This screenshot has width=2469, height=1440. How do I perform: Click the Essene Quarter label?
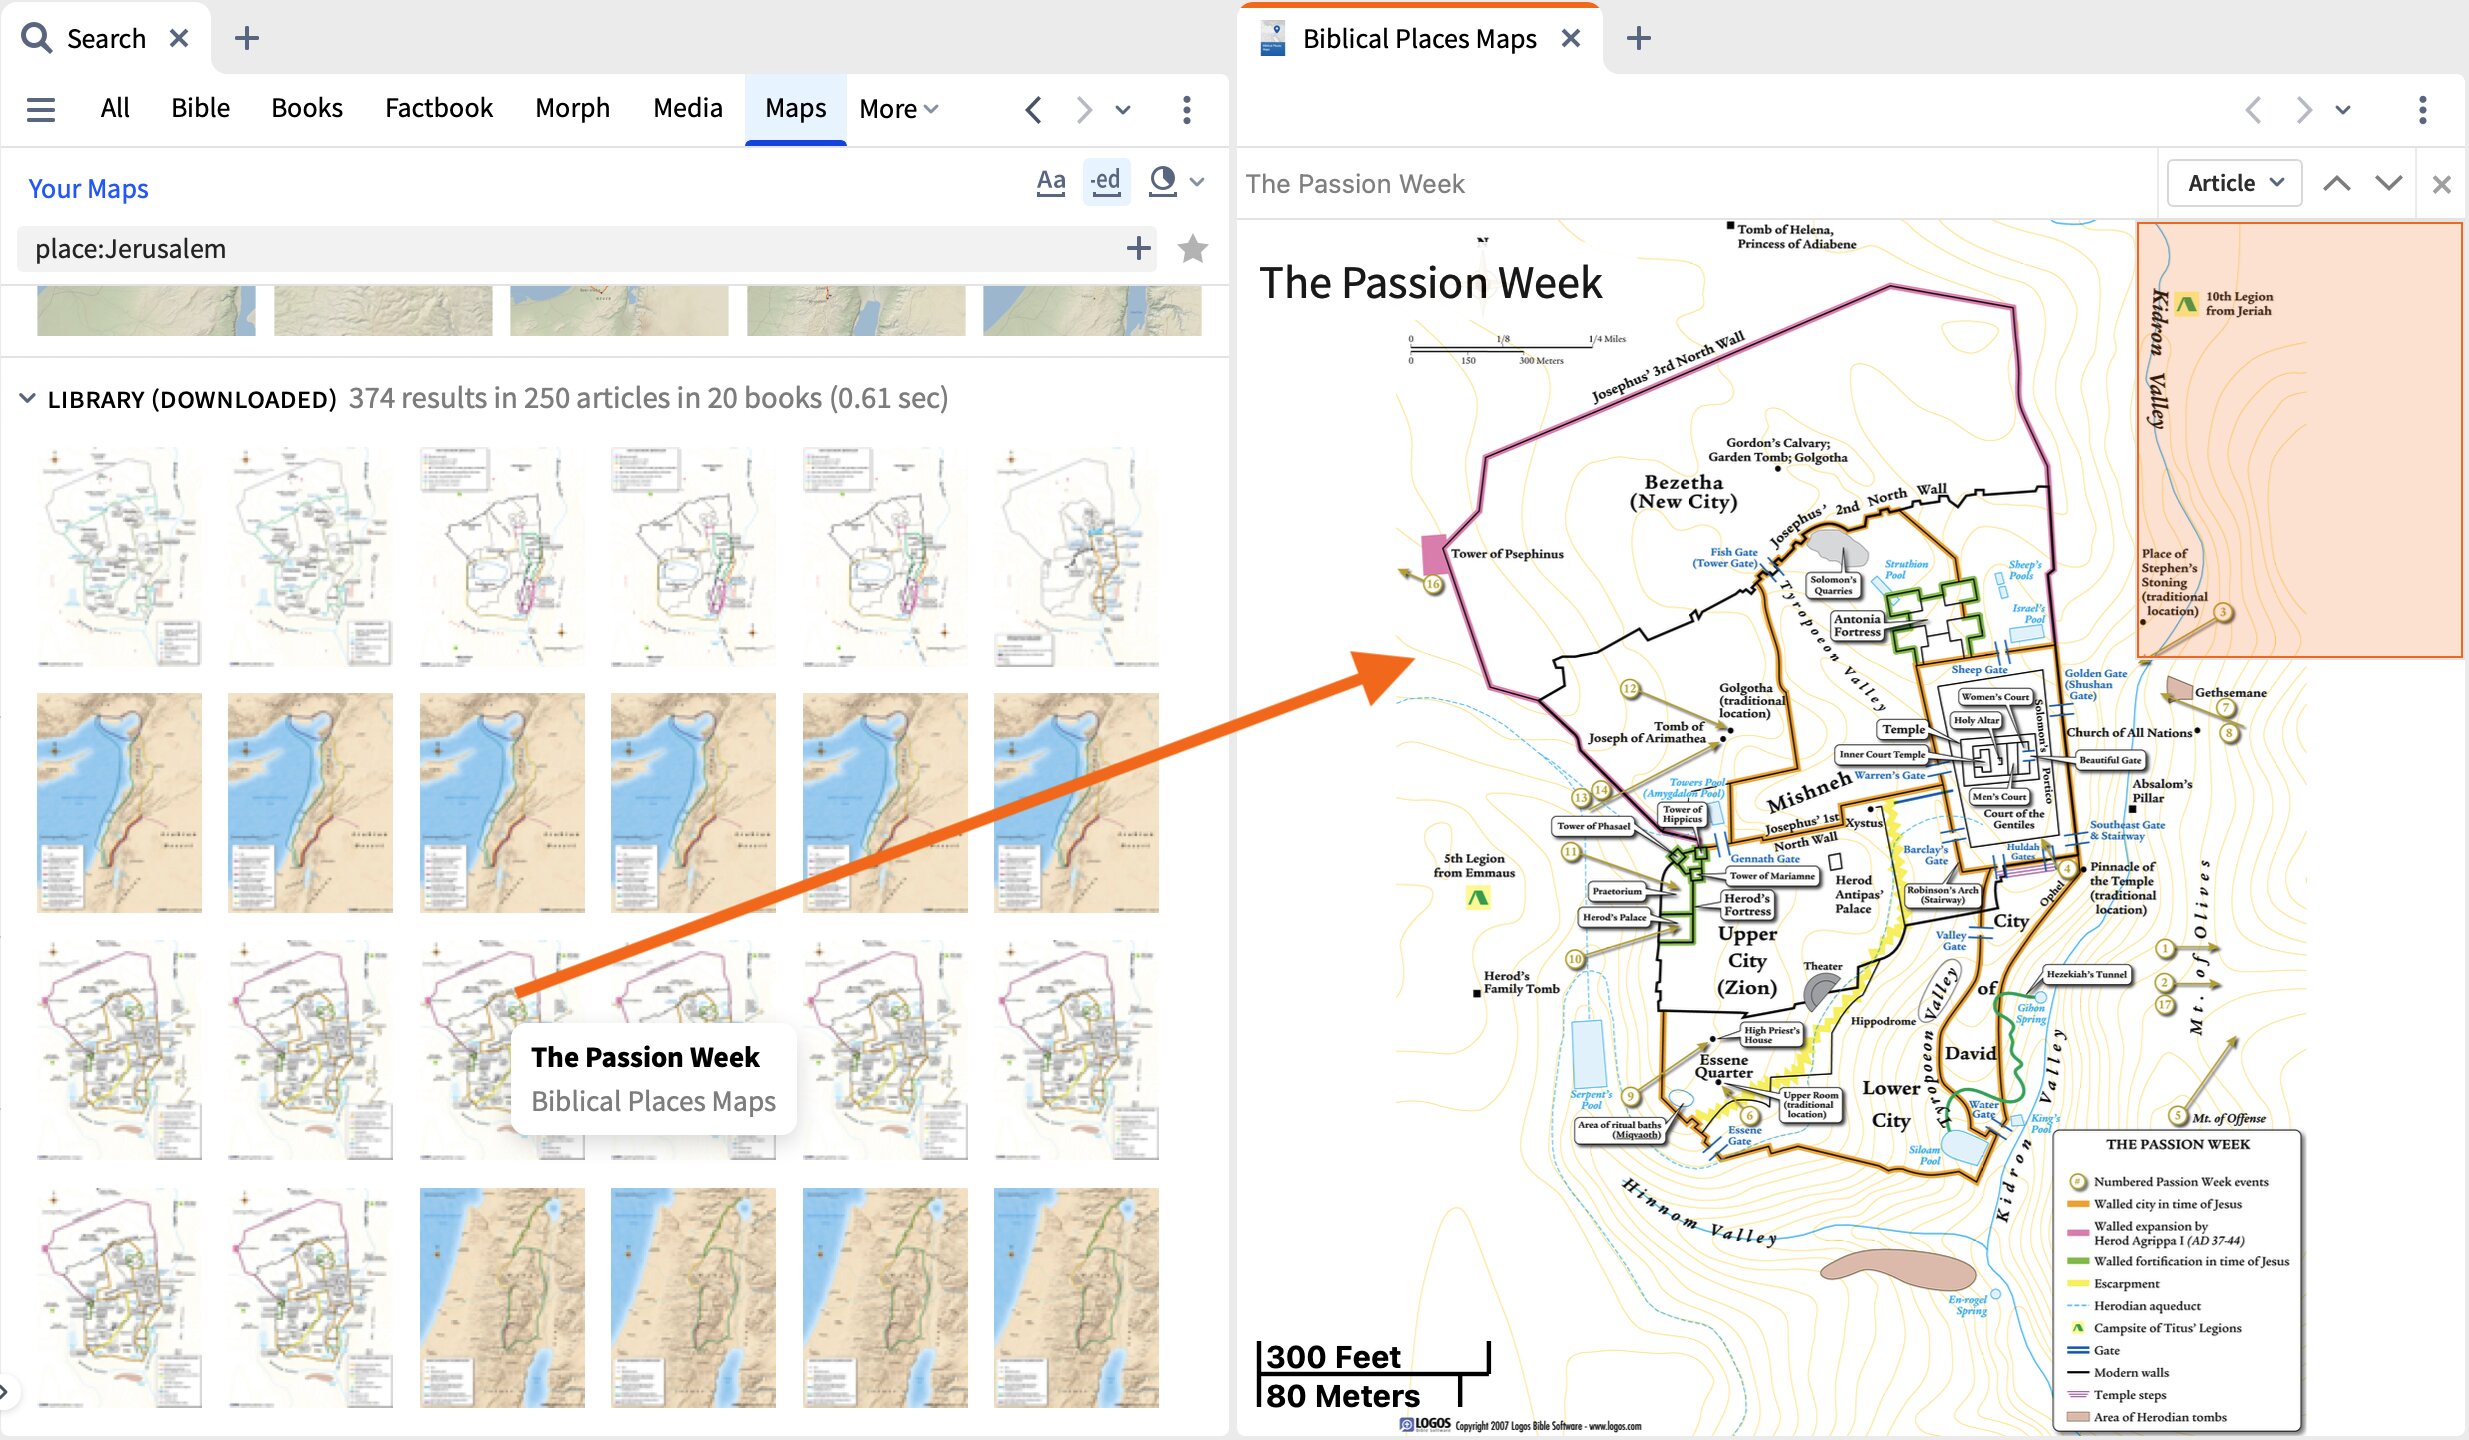1723,1066
